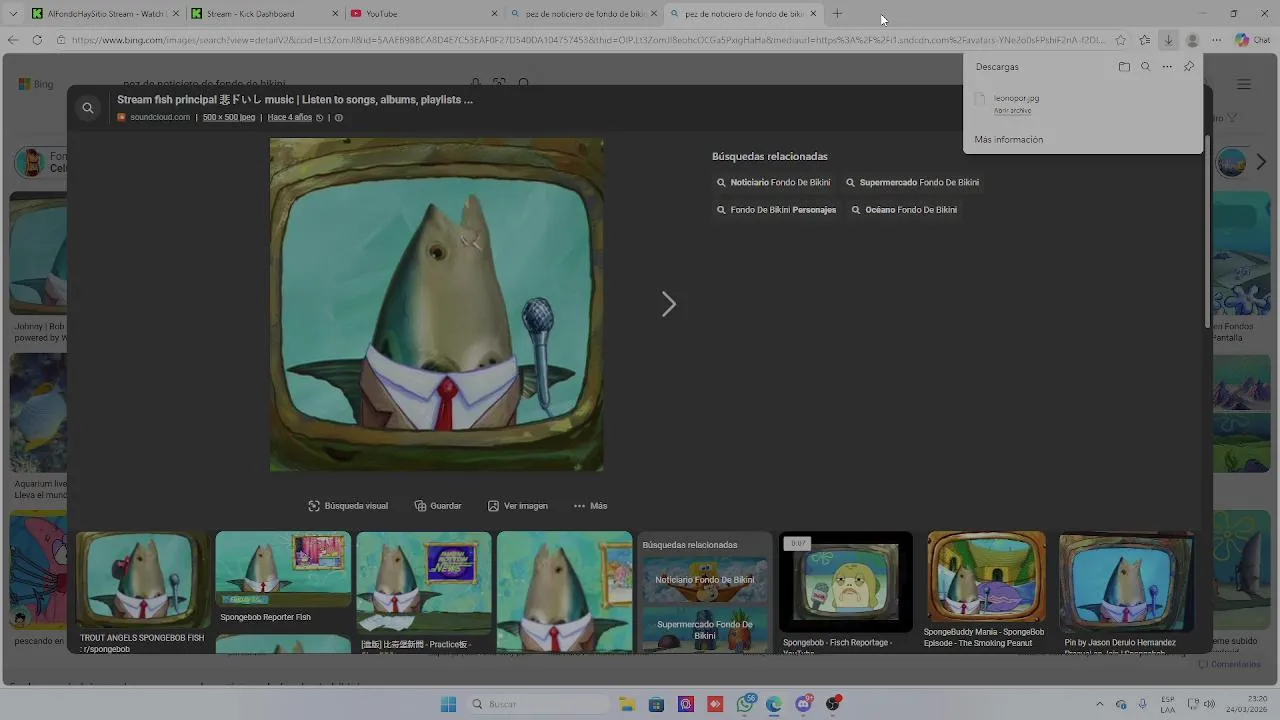Open the Edge profile avatar
Image resolution: width=1280 pixels, height=720 pixels.
coord(1192,40)
